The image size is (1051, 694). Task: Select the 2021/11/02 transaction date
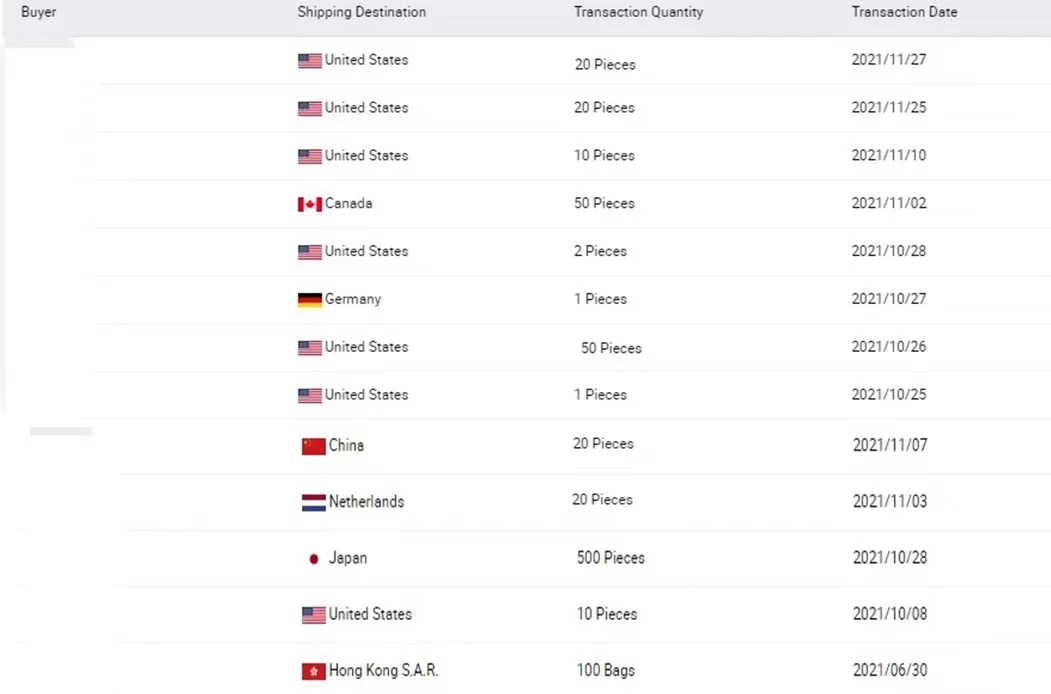pyautogui.click(x=889, y=203)
